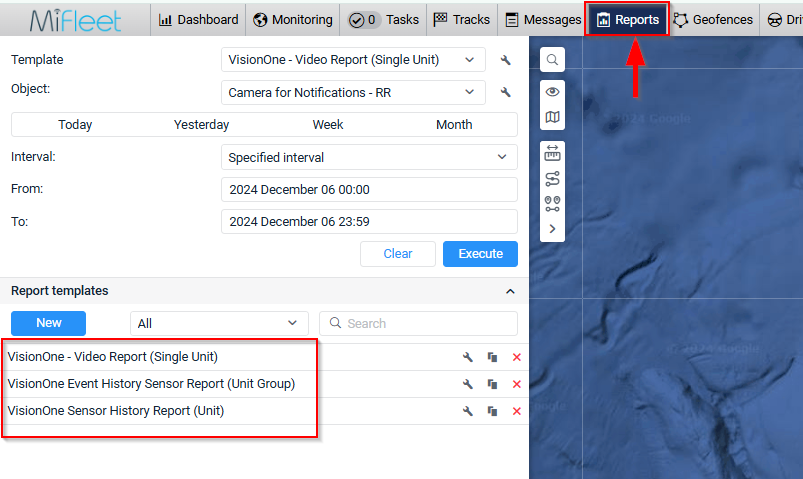
Task: Select the distance measure ruler tool
Action: coord(552,153)
